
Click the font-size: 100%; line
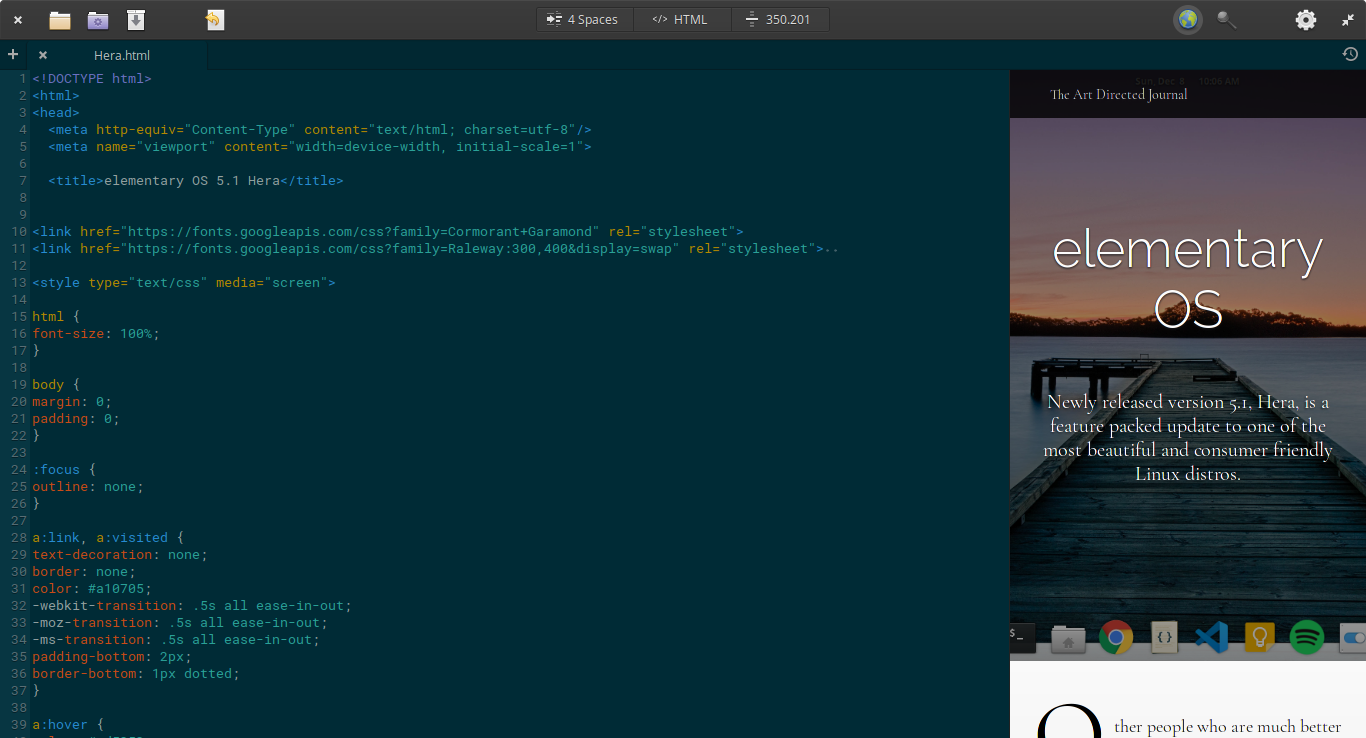click(96, 334)
